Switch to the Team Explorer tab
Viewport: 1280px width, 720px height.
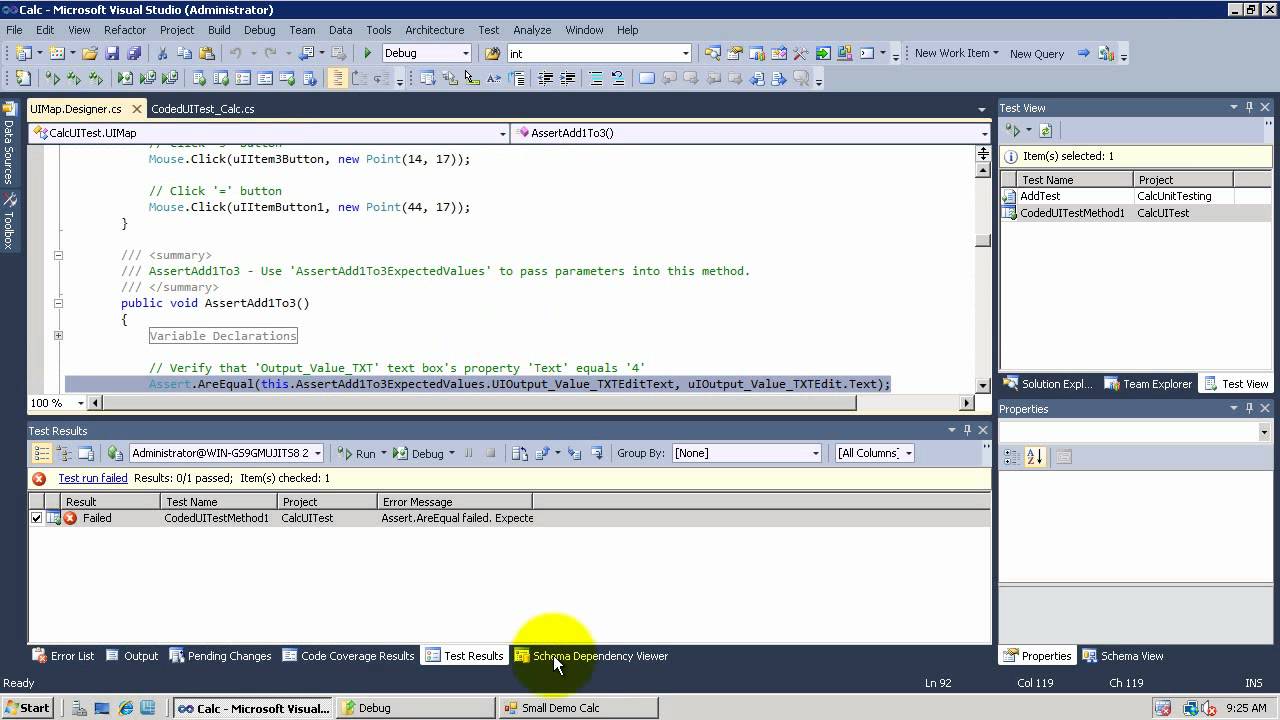[x=1148, y=384]
